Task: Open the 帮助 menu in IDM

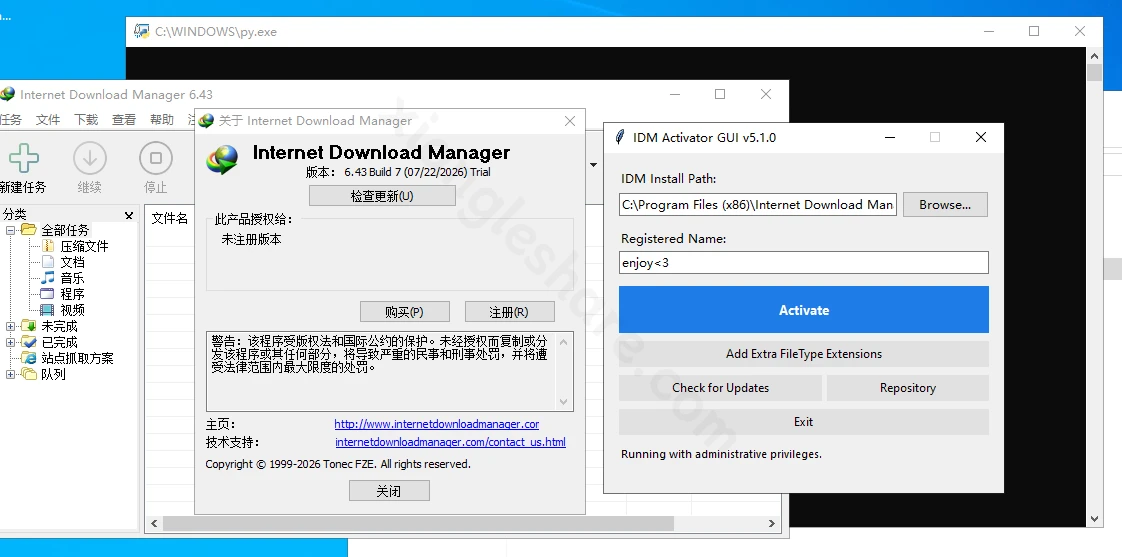Action: click(162, 120)
